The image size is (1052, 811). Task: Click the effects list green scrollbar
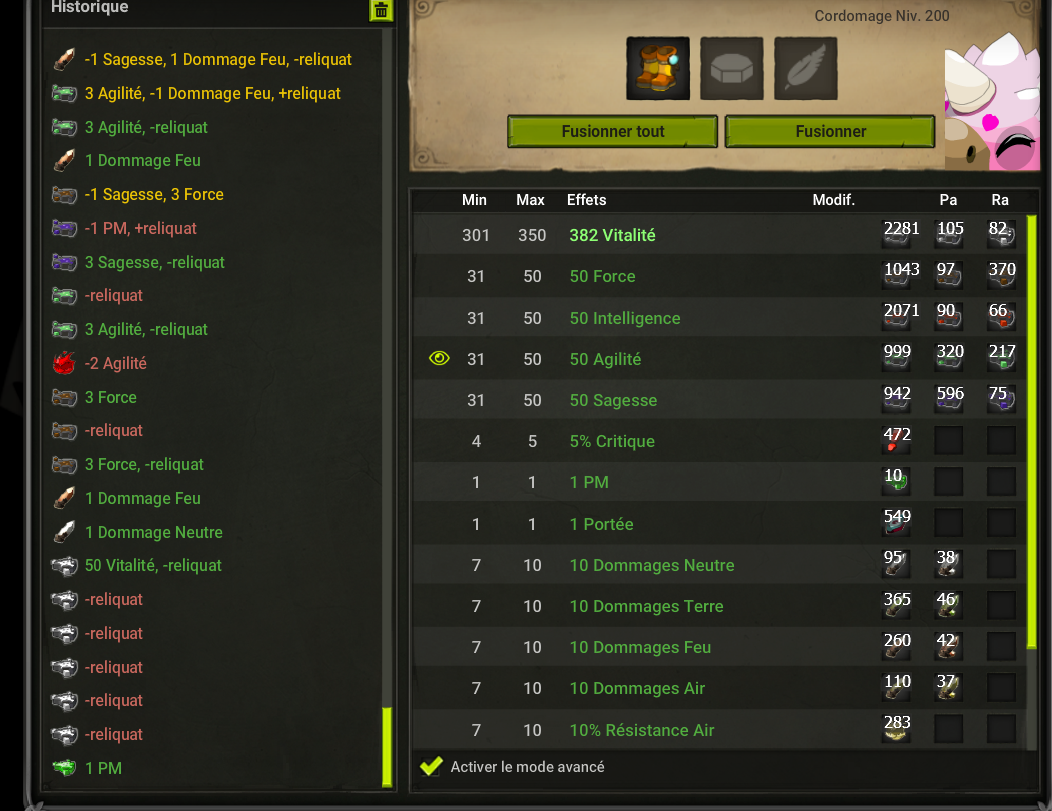click(1032, 431)
